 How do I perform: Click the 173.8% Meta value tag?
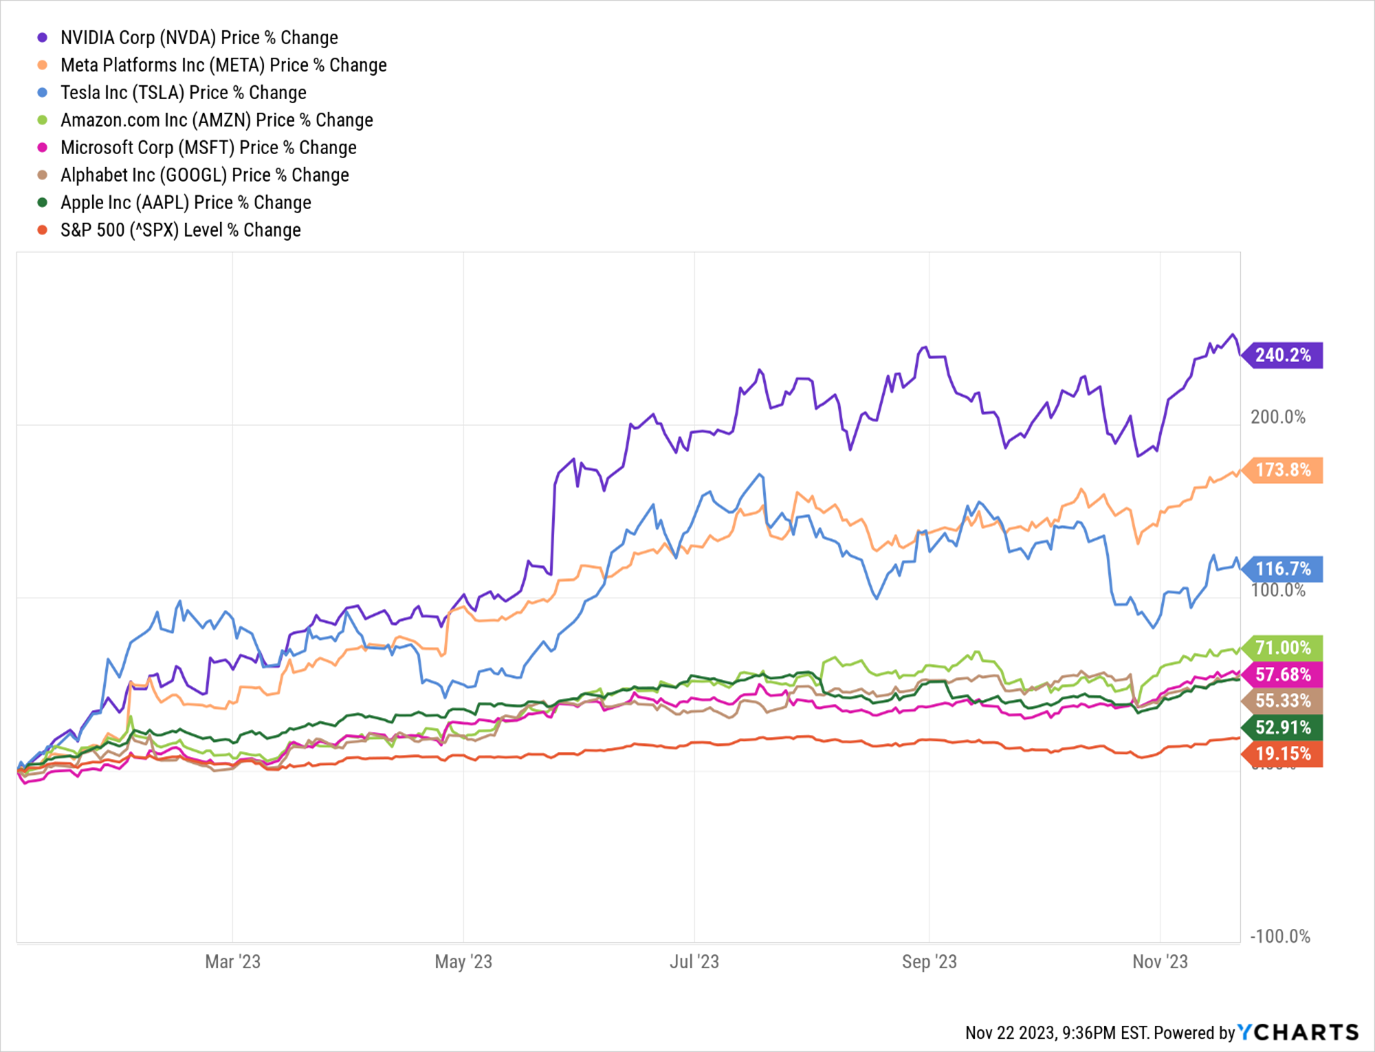pyautogui.click(x=1283, y=470)
